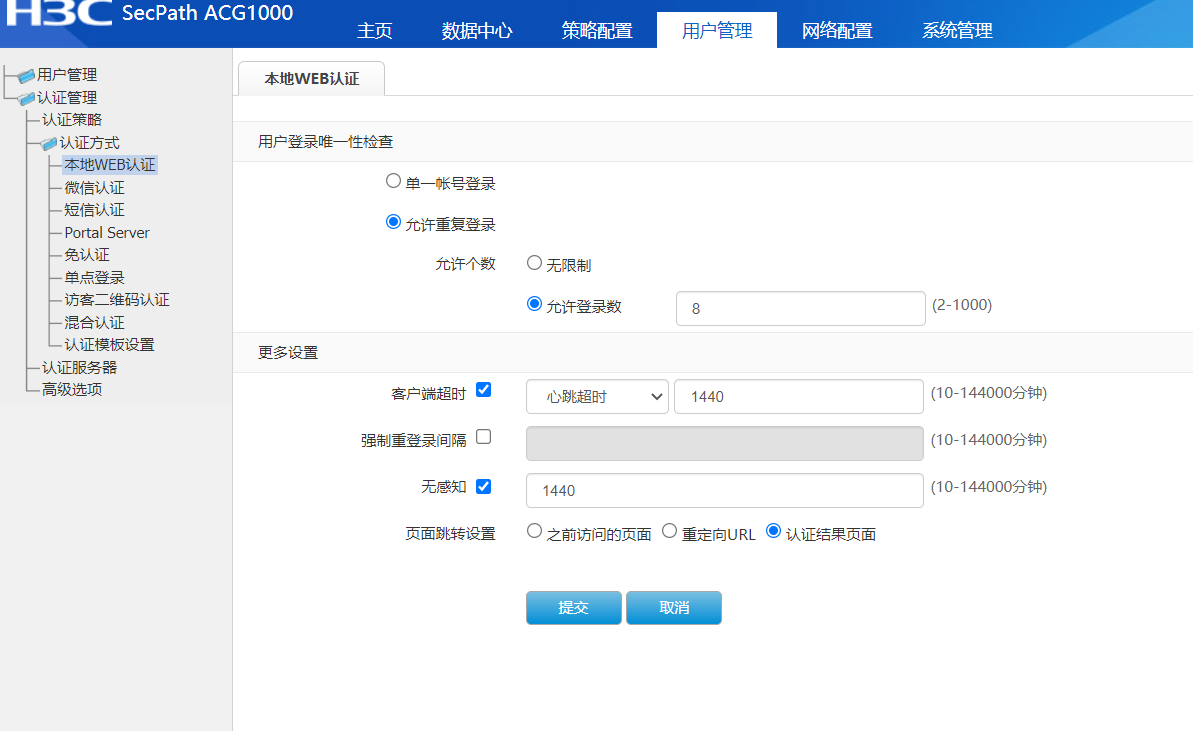
Task: Open the 网络配置 top menu
Action: click(837, 30)
